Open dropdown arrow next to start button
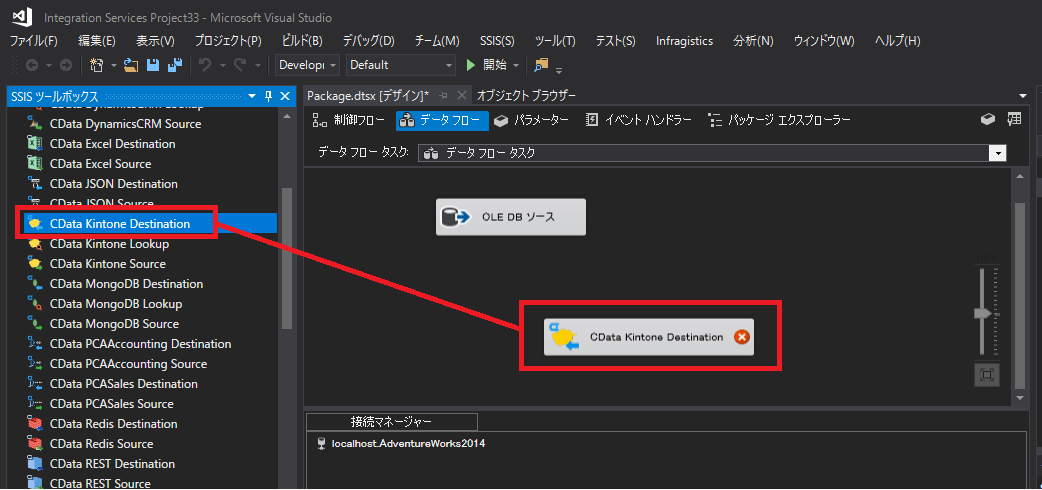Screen dimensions: 1042x490 click(x=515, y=65)
